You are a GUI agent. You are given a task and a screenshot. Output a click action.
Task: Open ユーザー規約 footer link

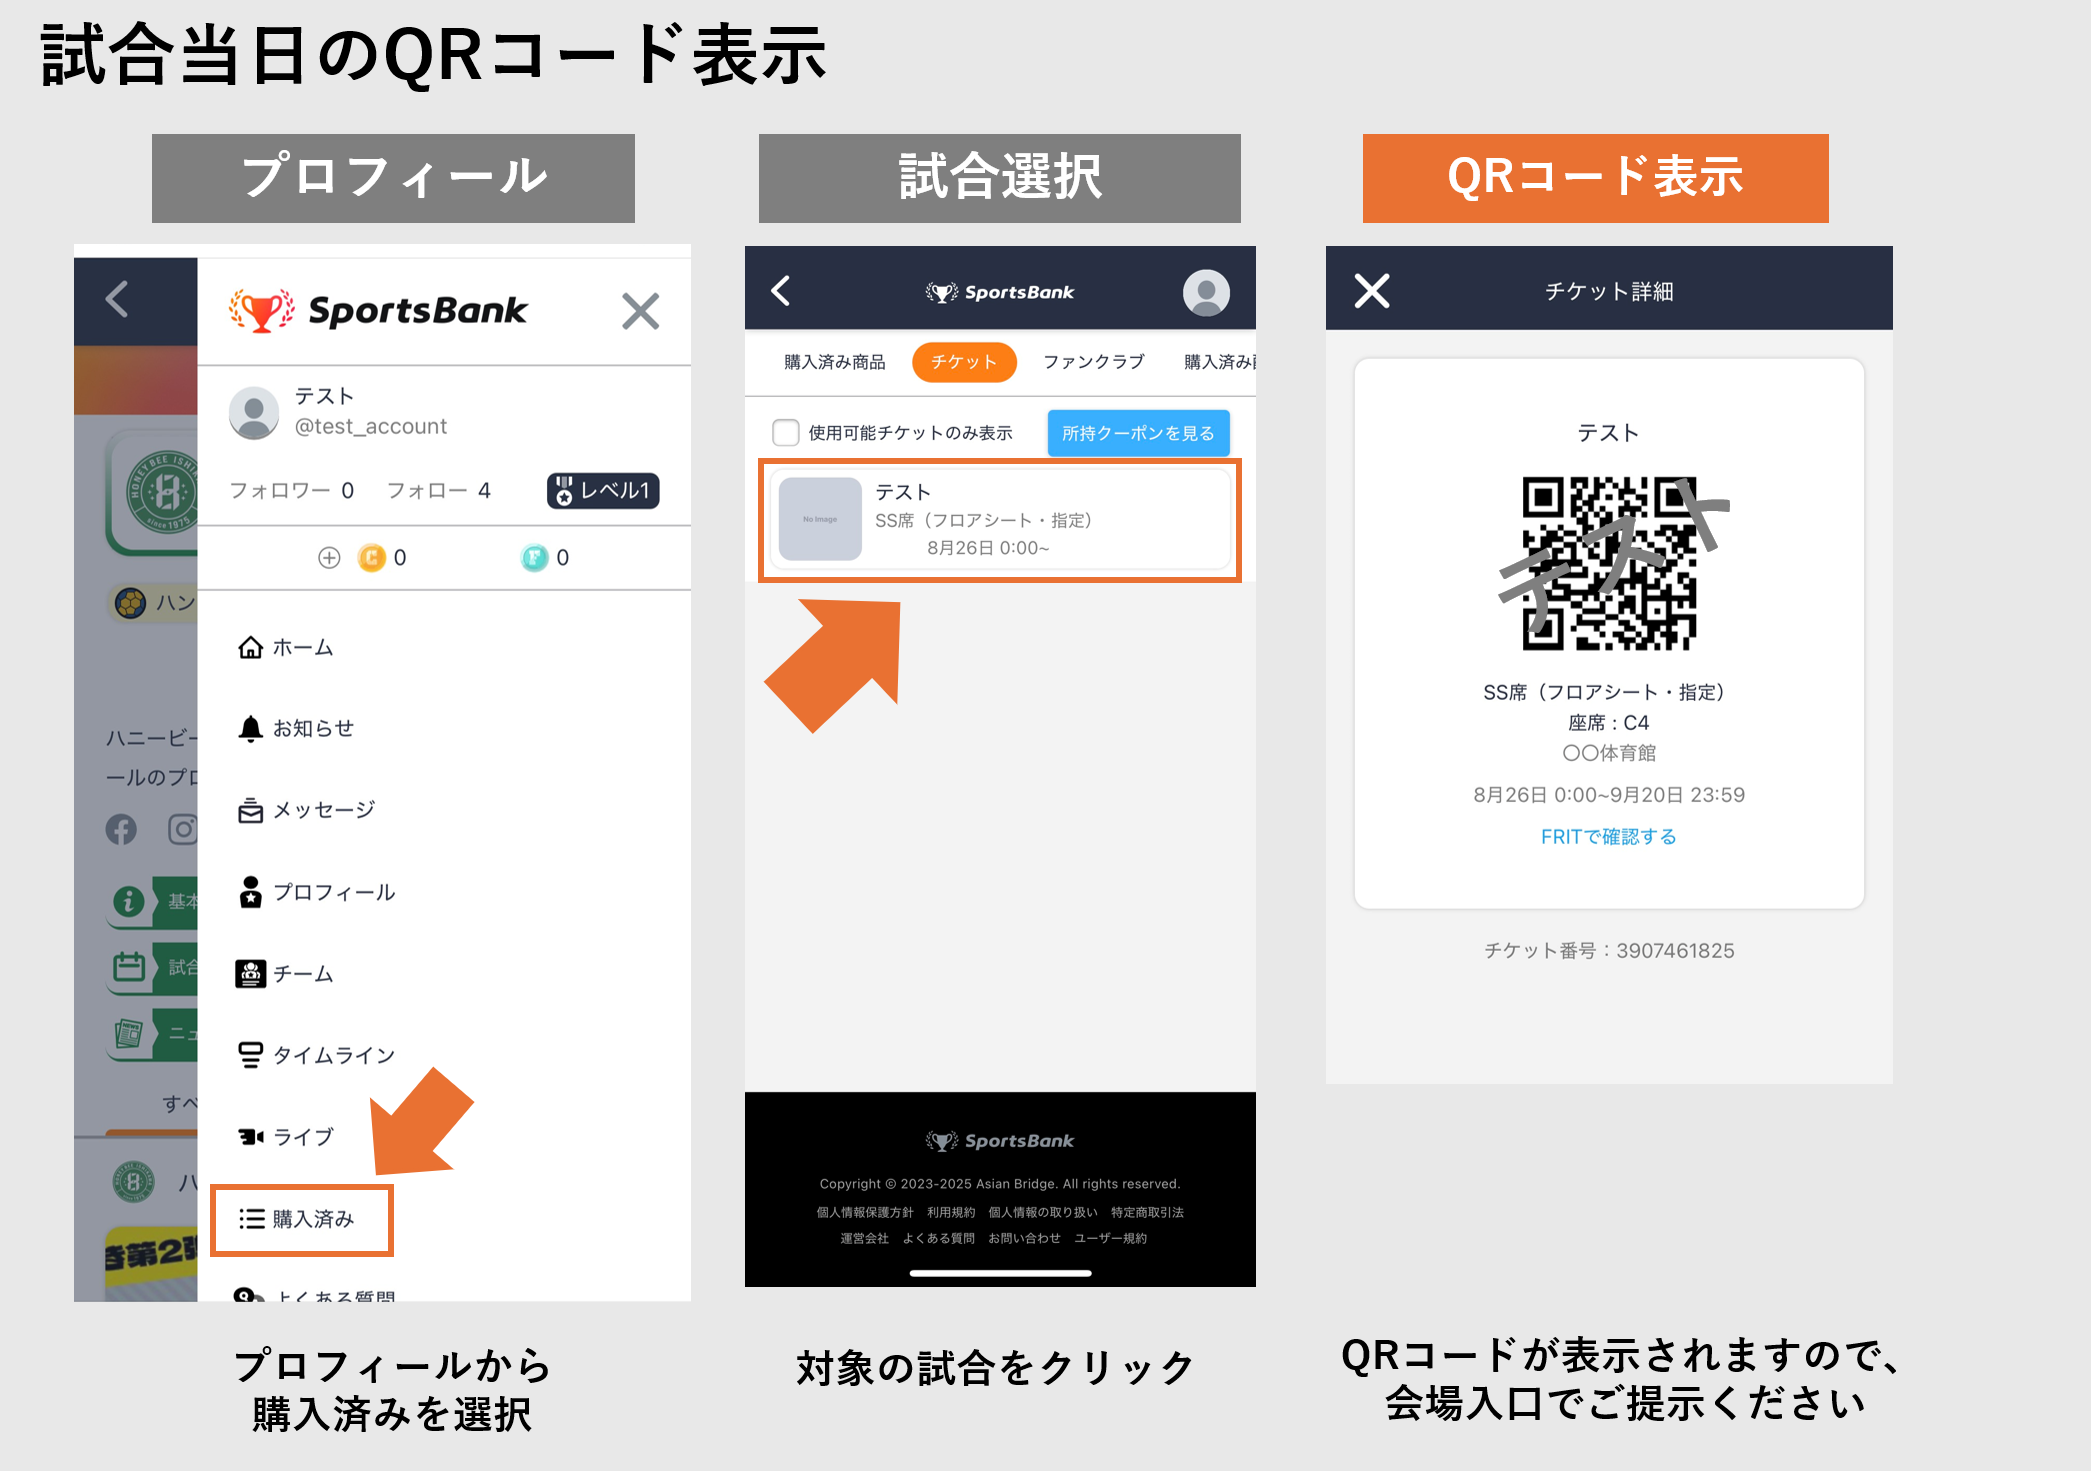click(1111, 1238)
